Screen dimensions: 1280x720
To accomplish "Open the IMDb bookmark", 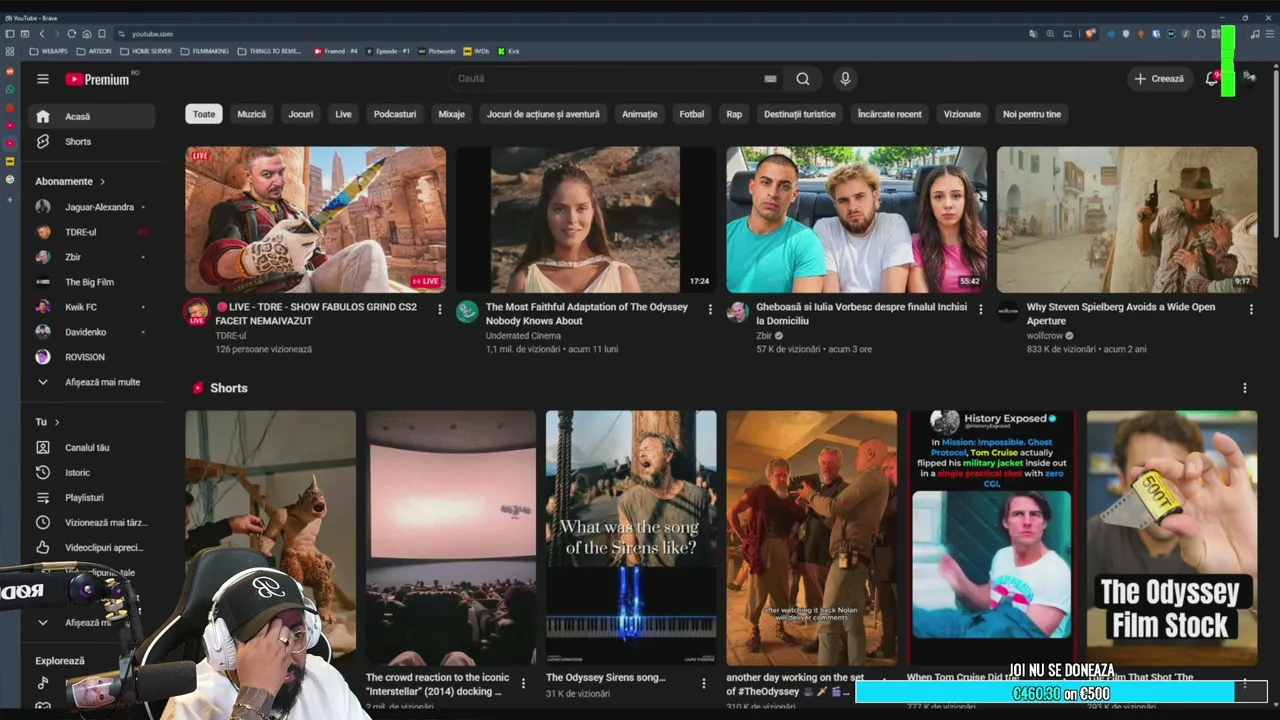I will click(x=476, y=51).
